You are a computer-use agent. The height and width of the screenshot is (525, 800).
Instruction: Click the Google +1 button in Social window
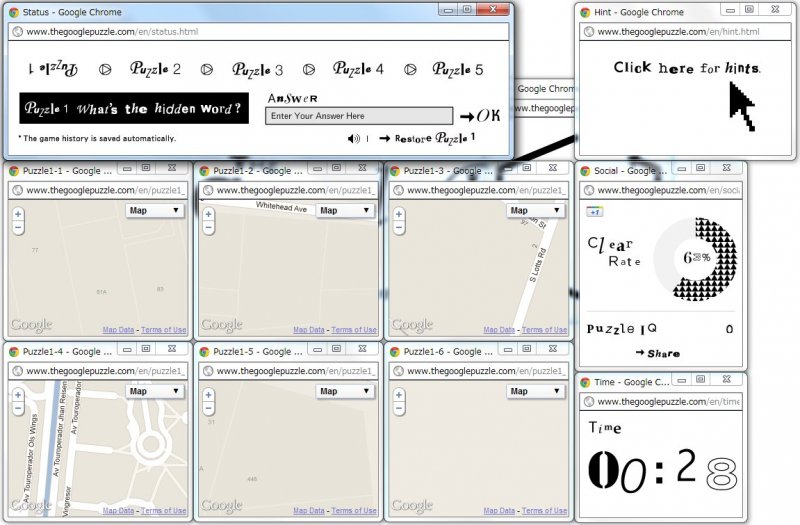(595, 212)
